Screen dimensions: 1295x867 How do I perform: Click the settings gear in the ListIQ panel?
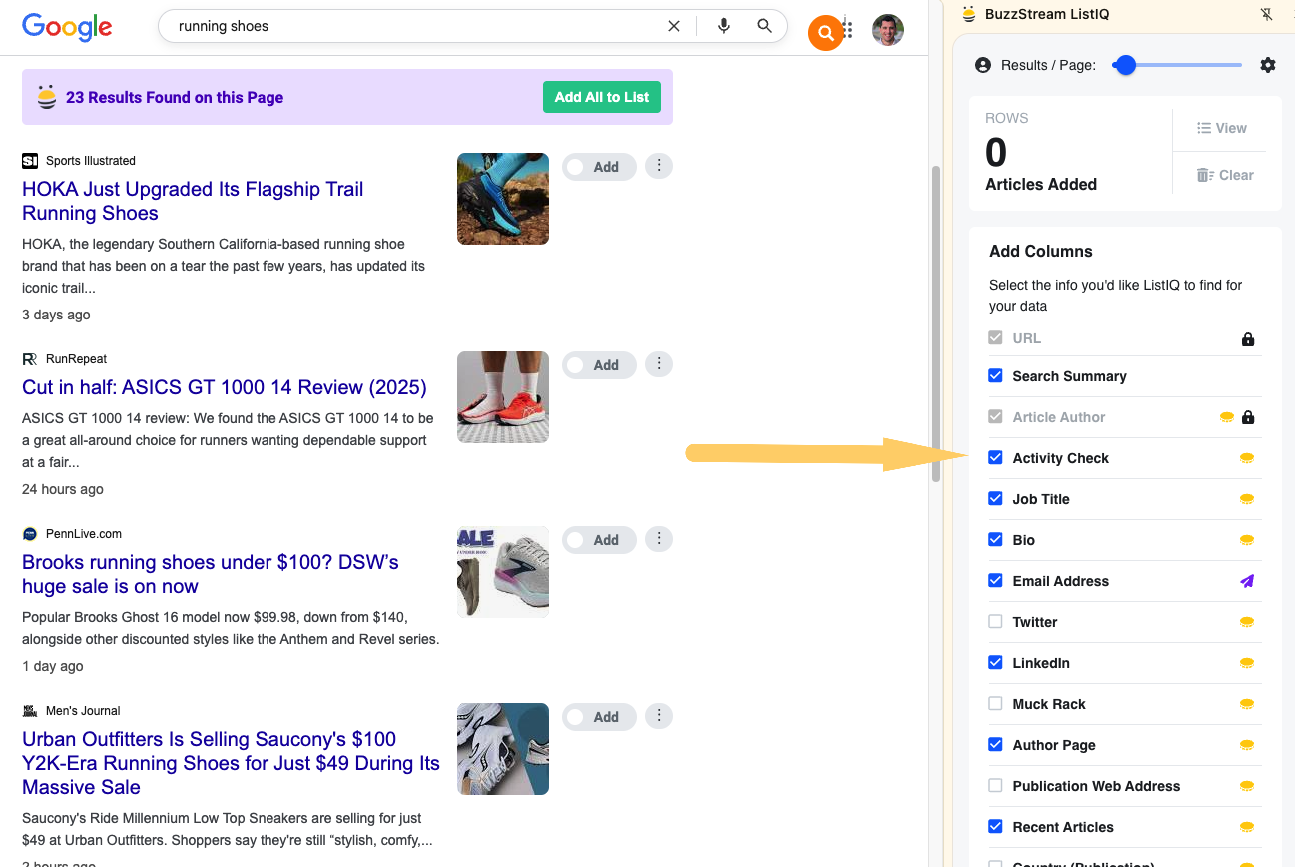[x=1267, y=64]
